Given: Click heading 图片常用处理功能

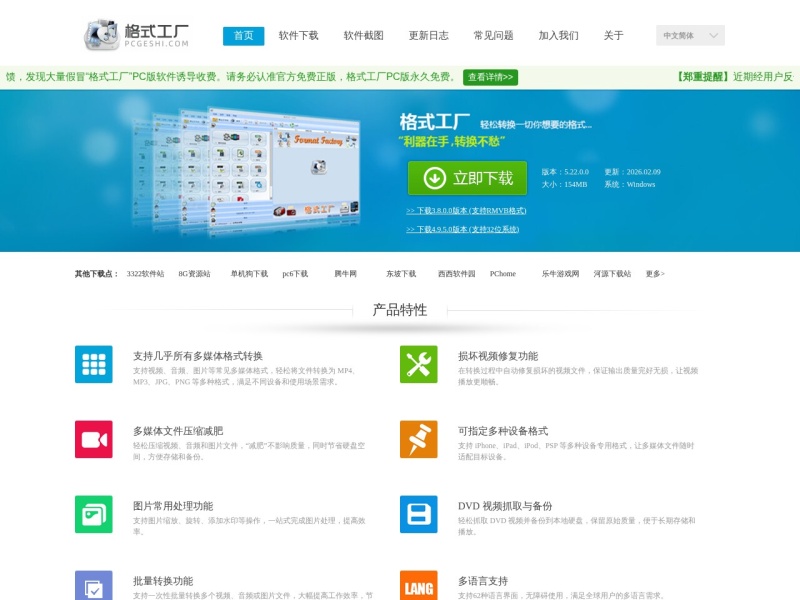Looking at the screenshot, I should 173,506.
